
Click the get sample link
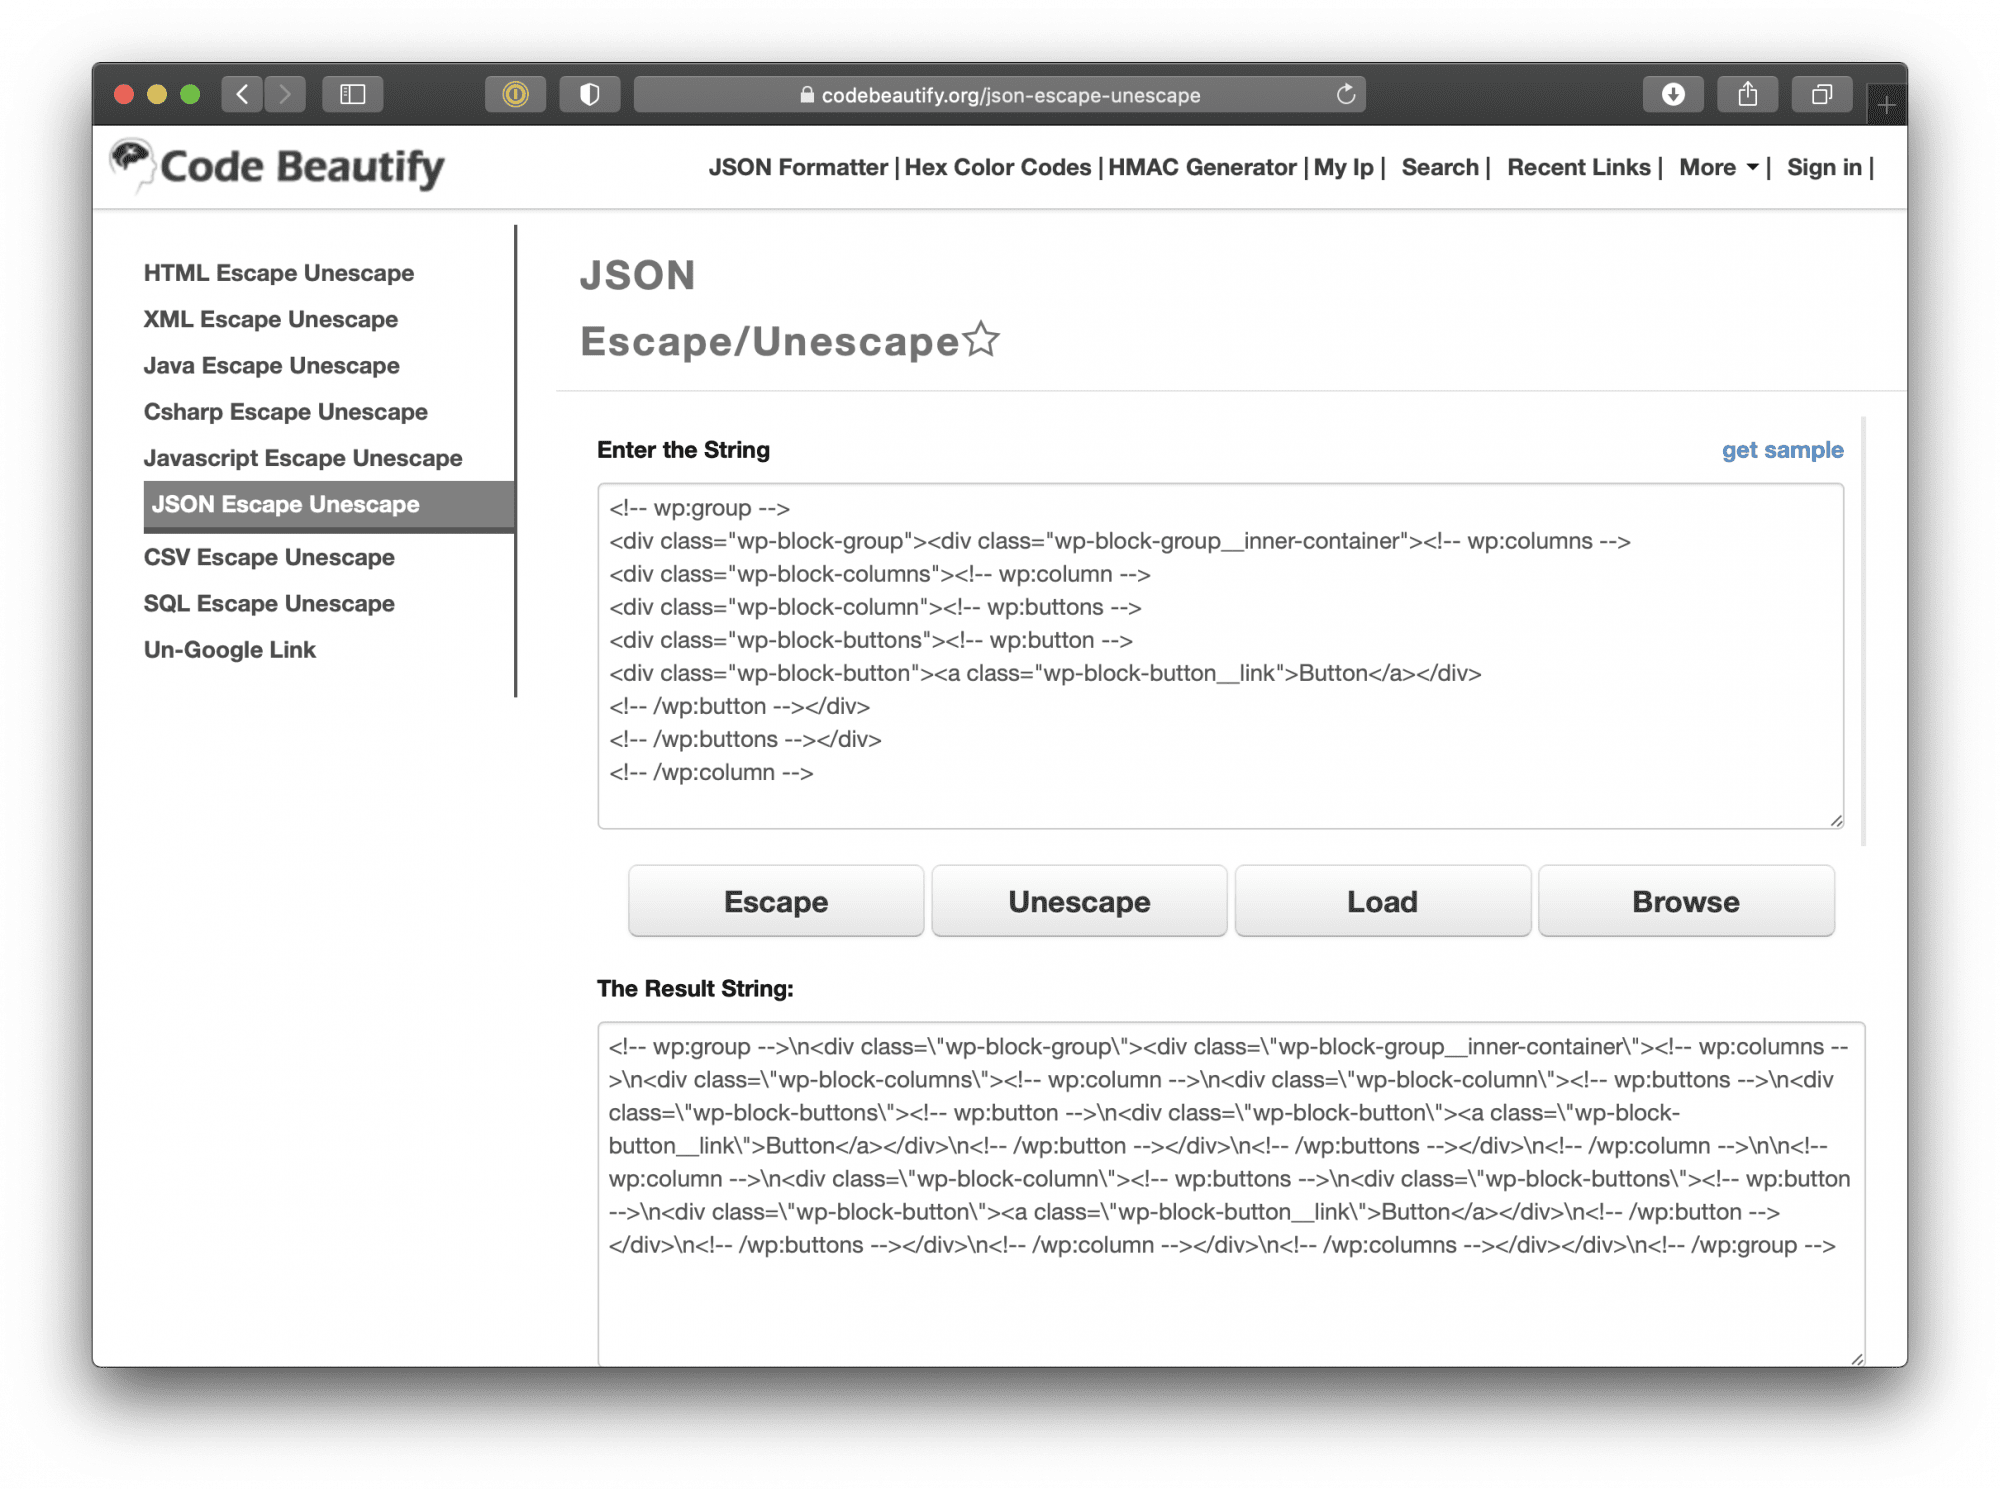click(1782, 450)
